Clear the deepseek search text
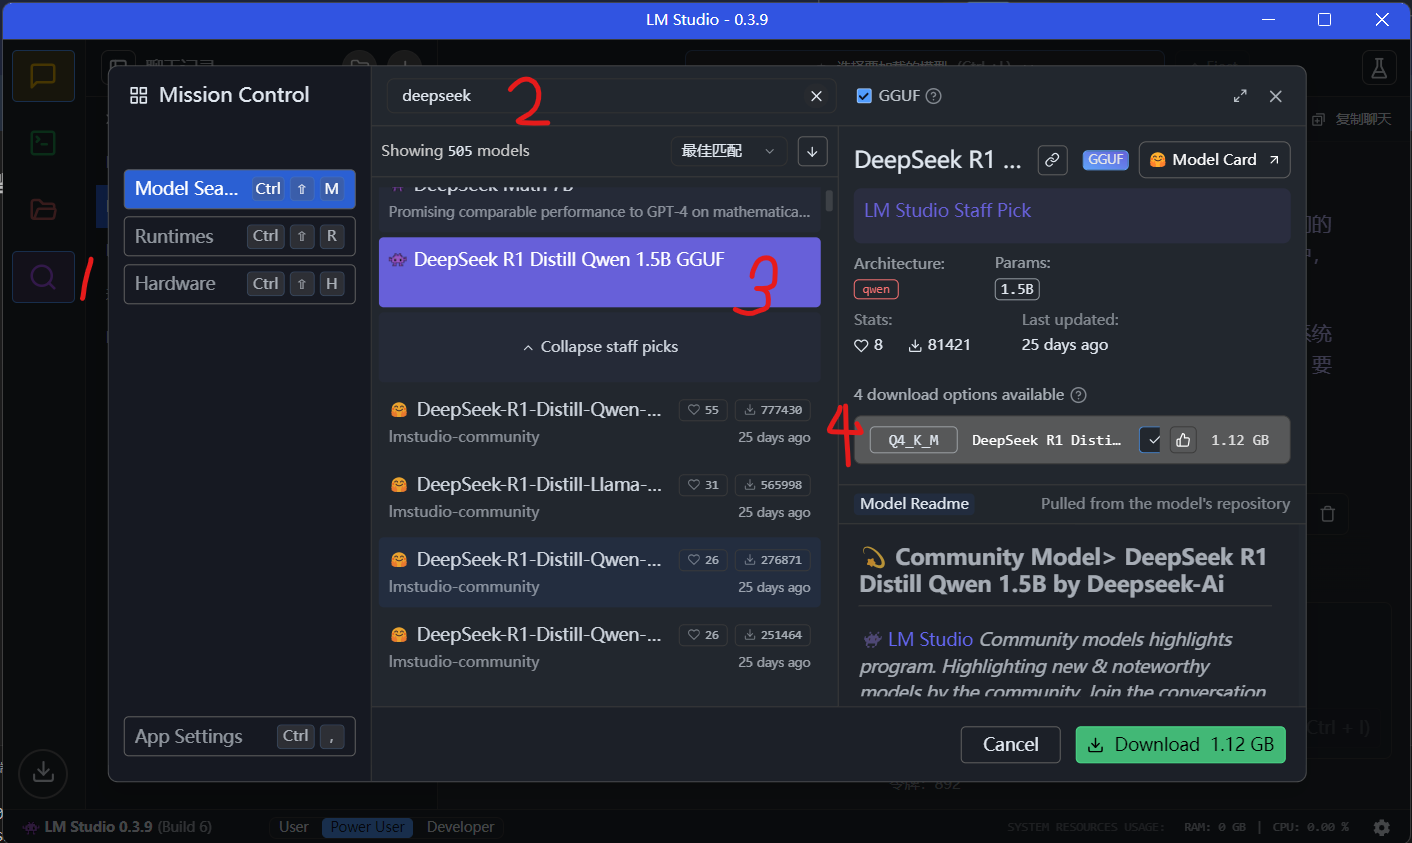 [816, 96]
